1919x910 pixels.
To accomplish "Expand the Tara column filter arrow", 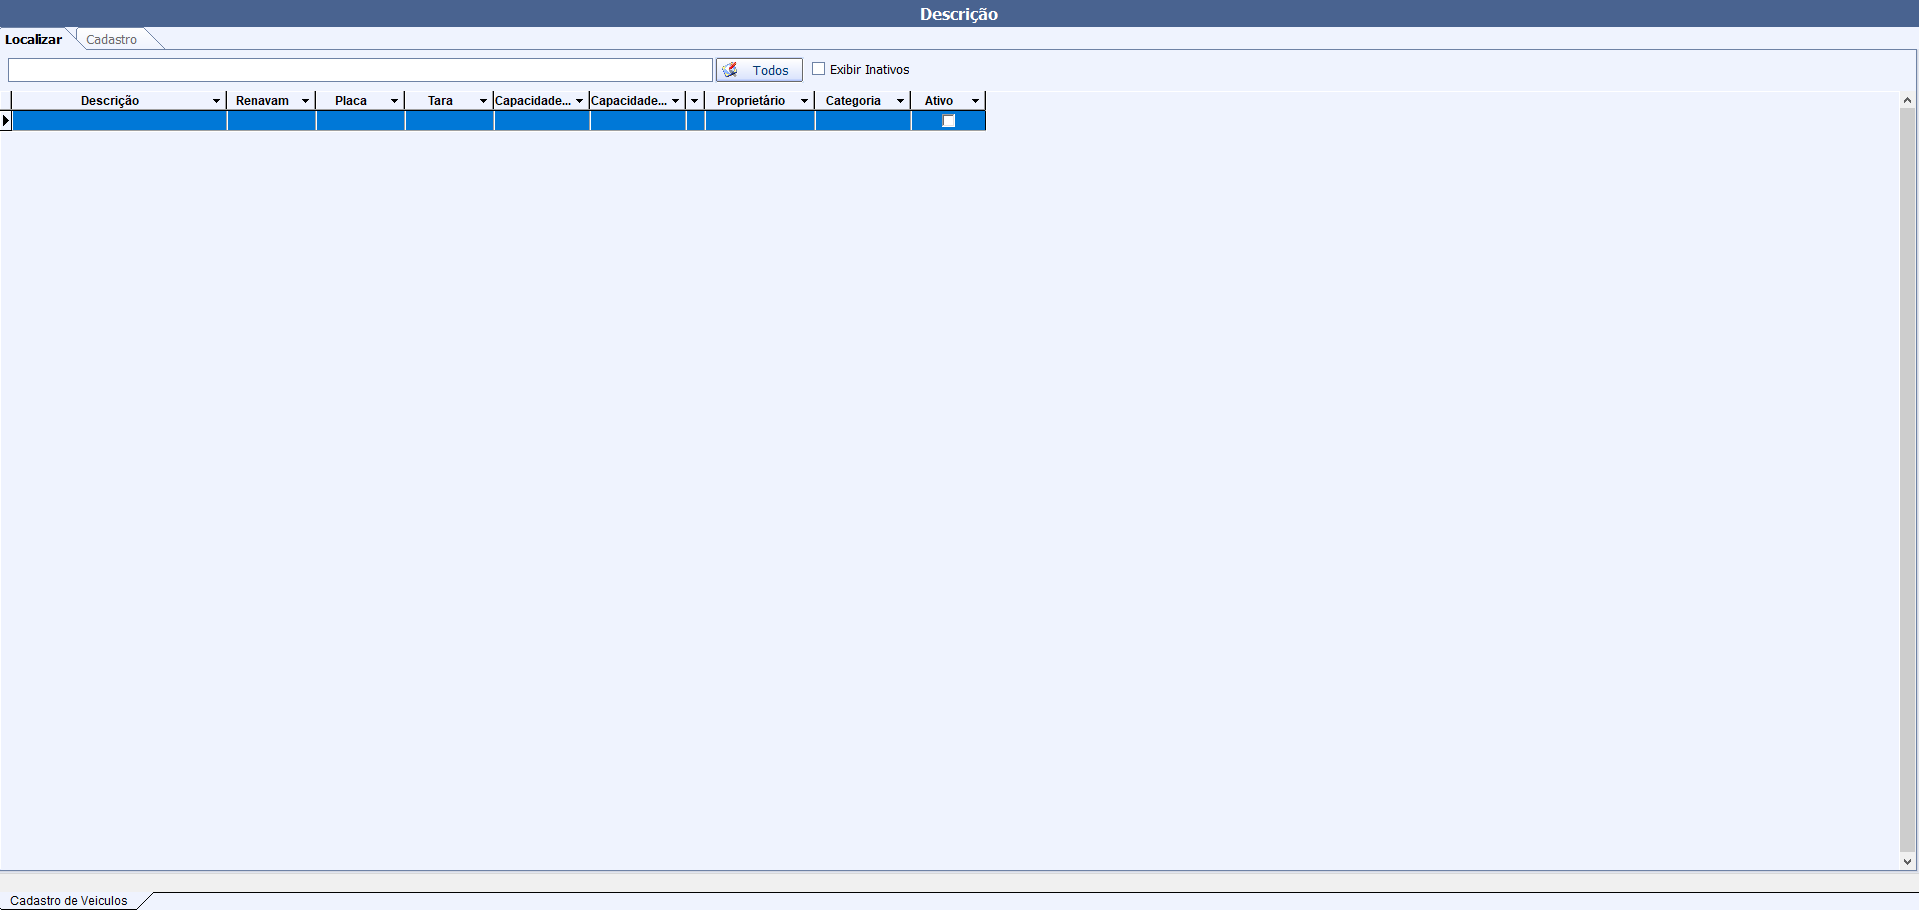I will [483, 101].
